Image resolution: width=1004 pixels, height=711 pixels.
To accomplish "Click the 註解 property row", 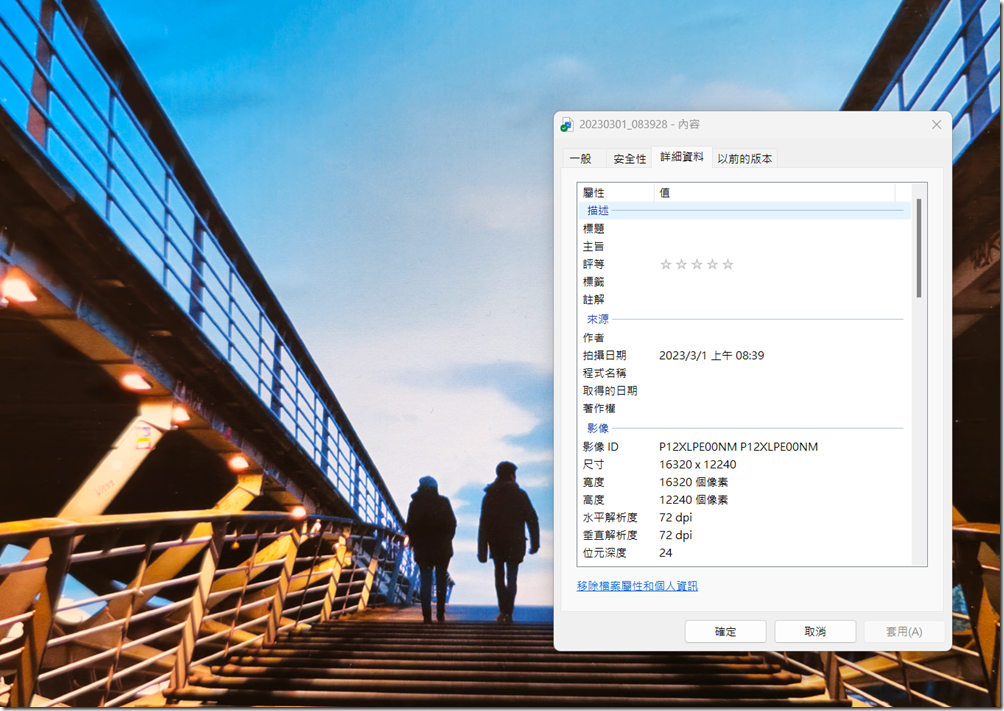I will pyautogui.click(x=744, y=299).
